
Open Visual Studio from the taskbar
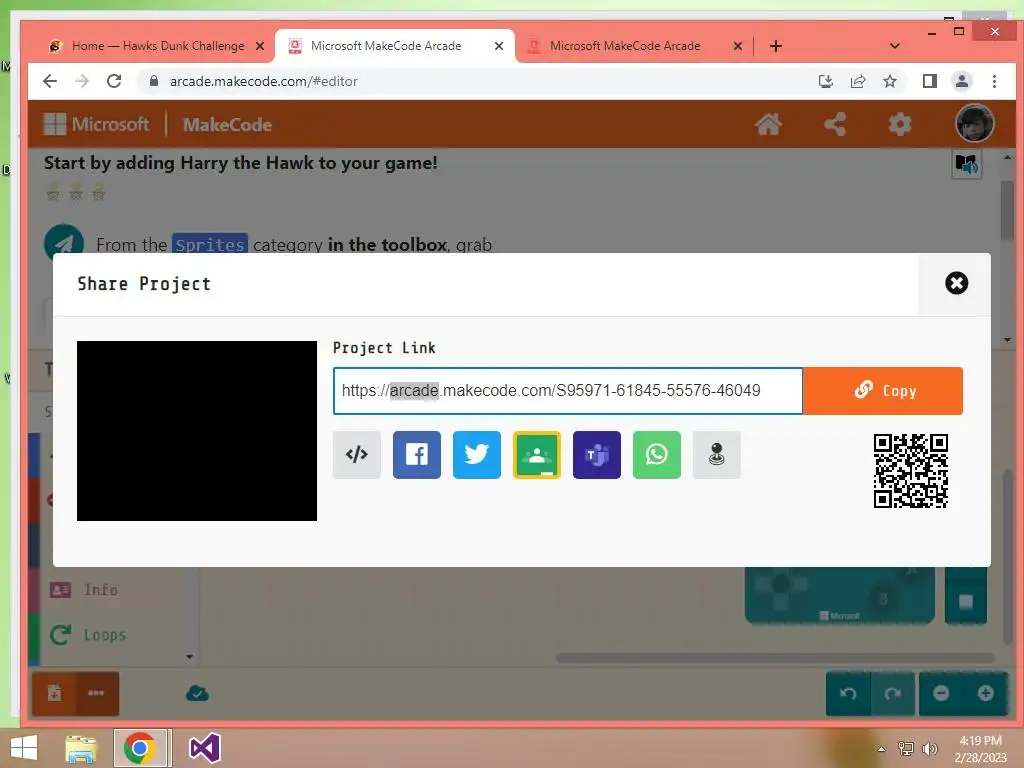(204, 748)
